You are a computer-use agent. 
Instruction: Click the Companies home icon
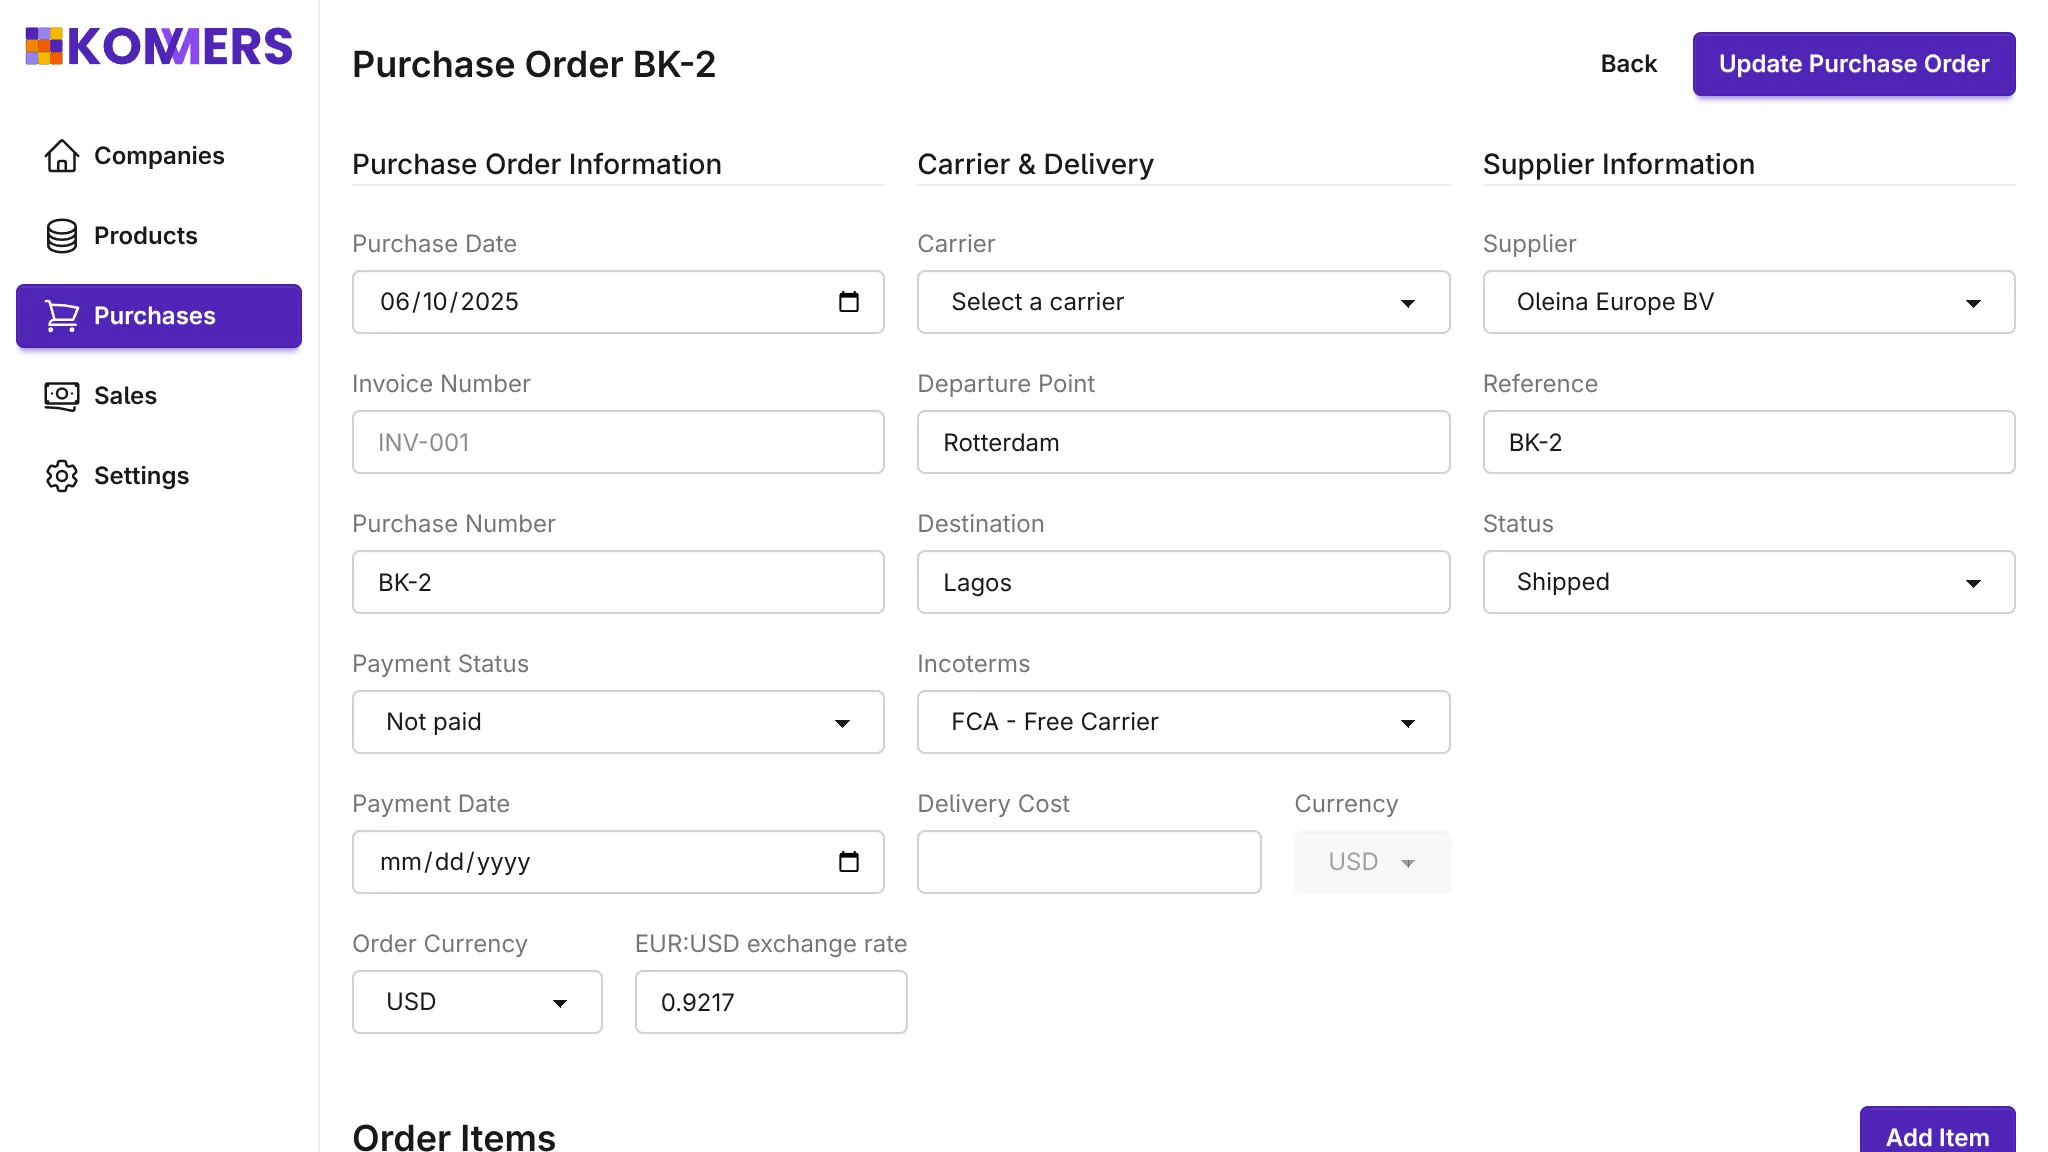[x=61, y=156]
